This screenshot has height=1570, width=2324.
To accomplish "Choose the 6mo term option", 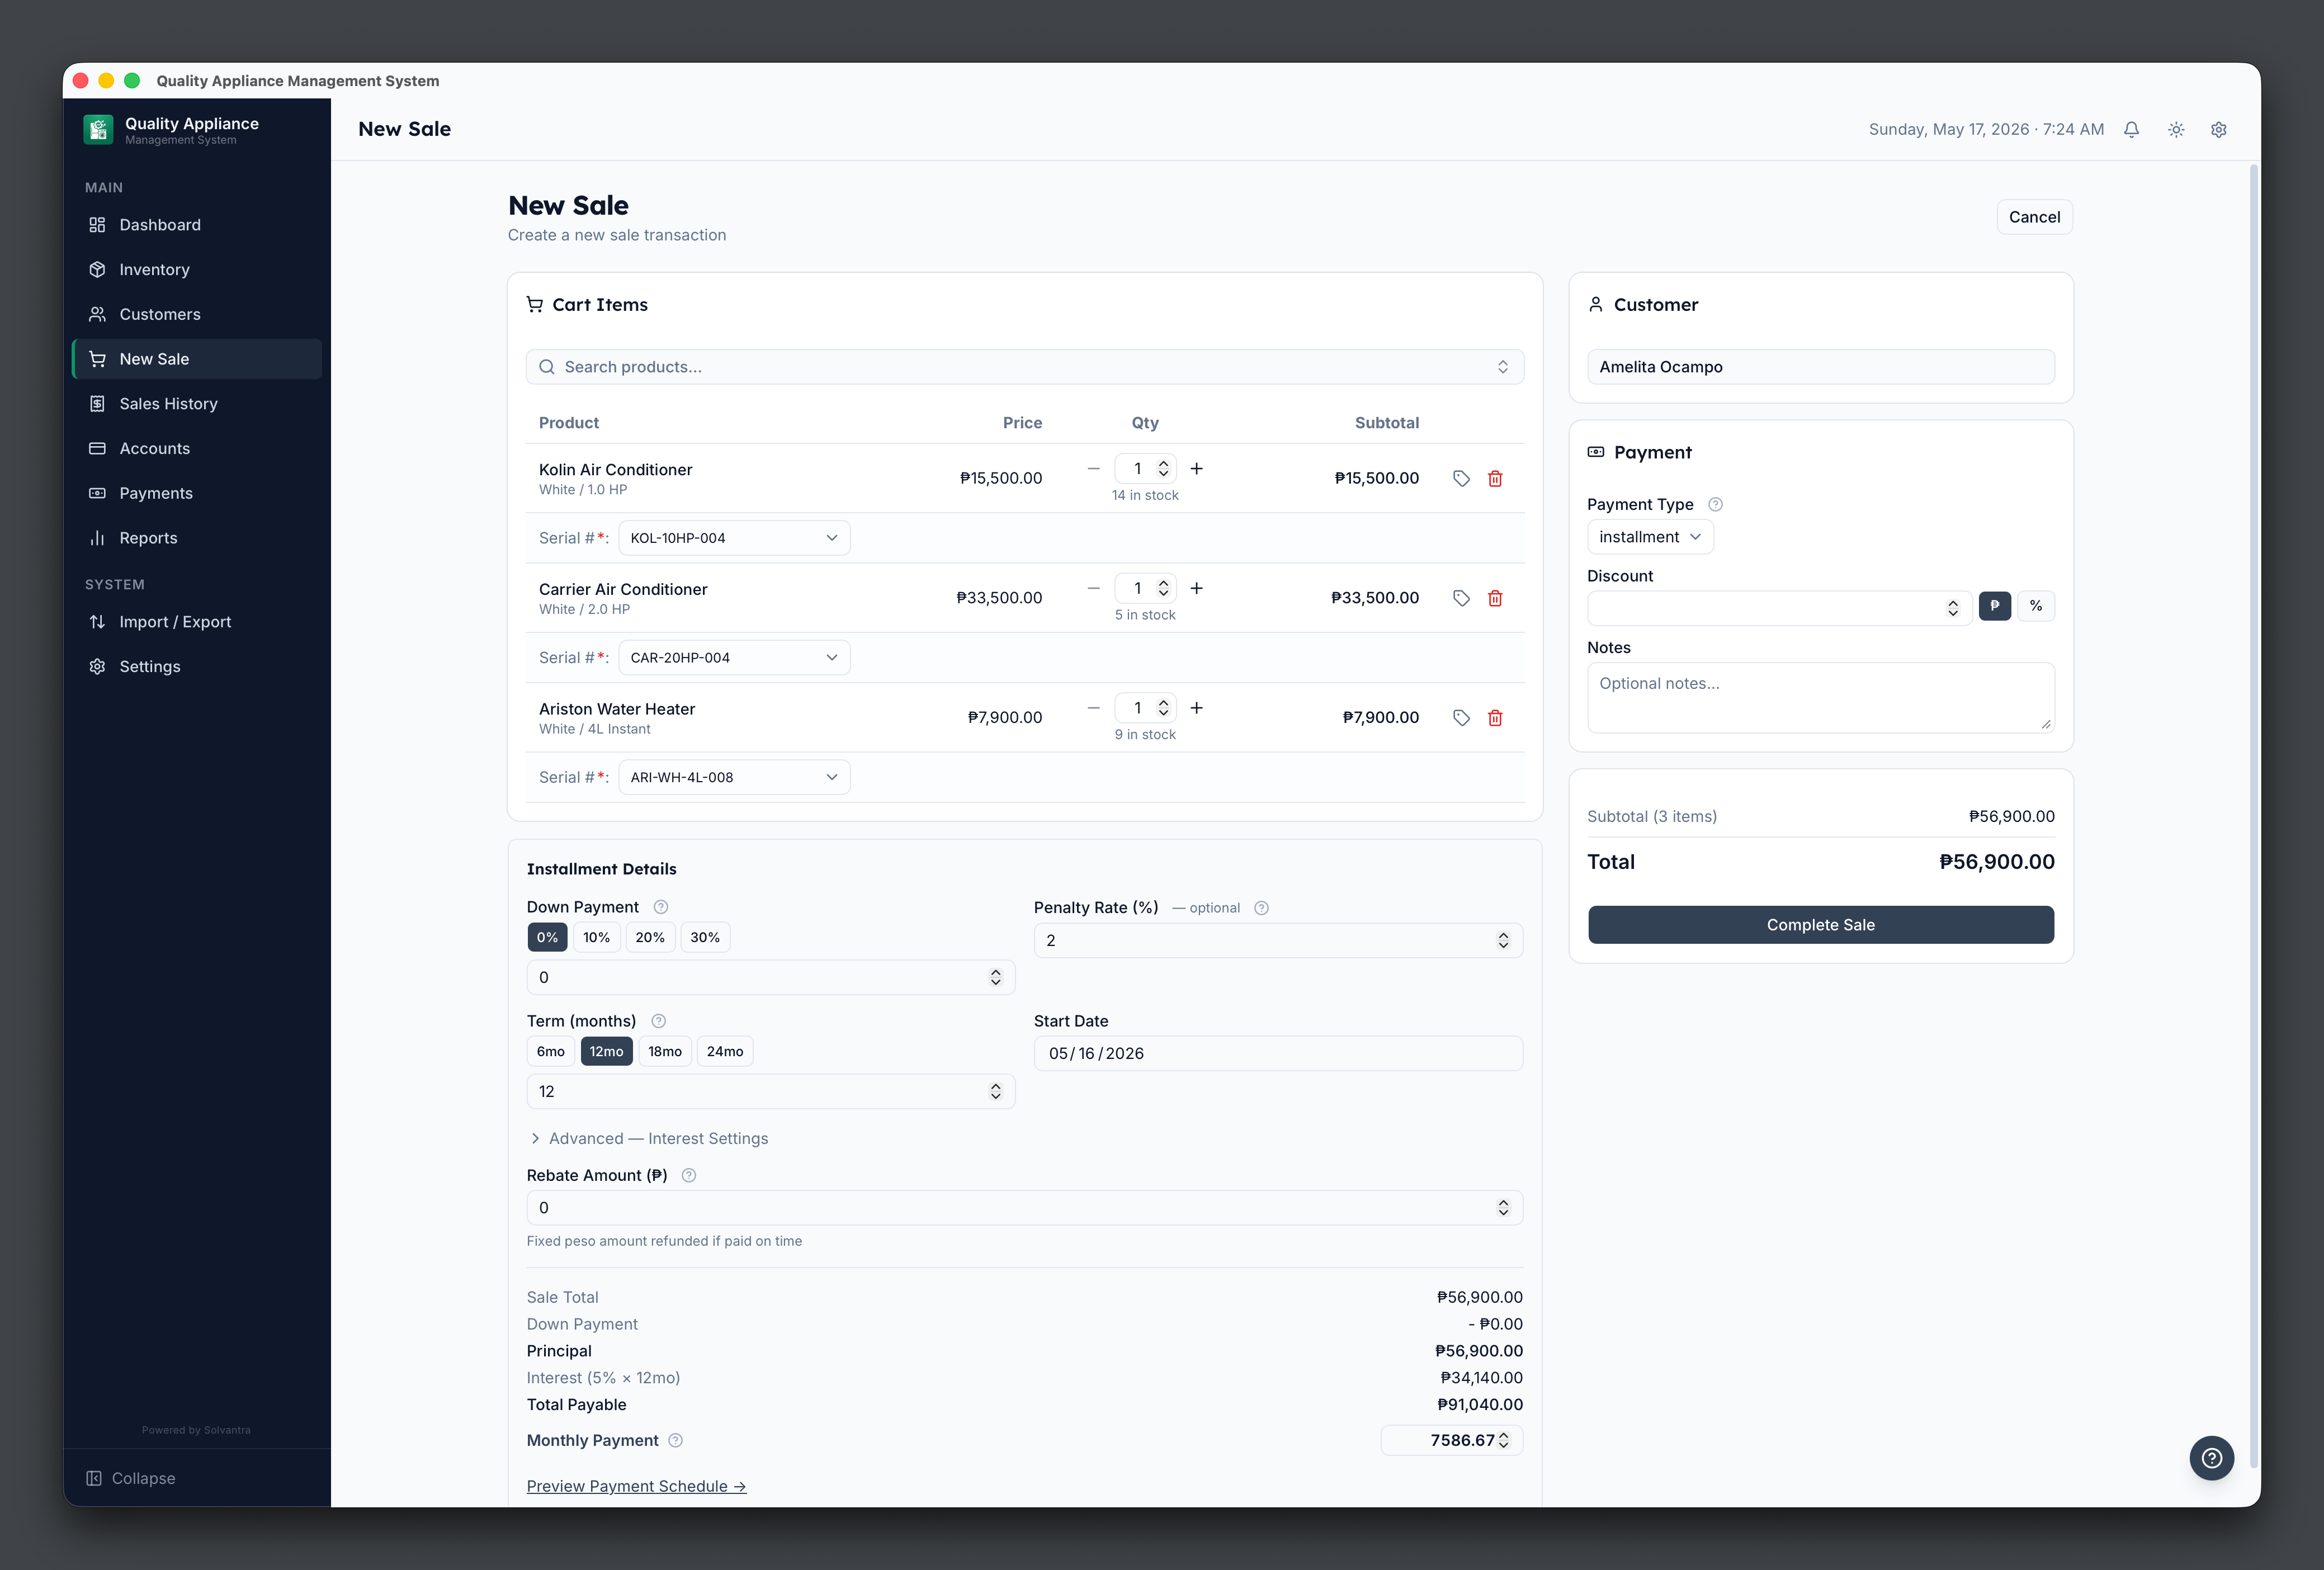I will pos(550,1051).
